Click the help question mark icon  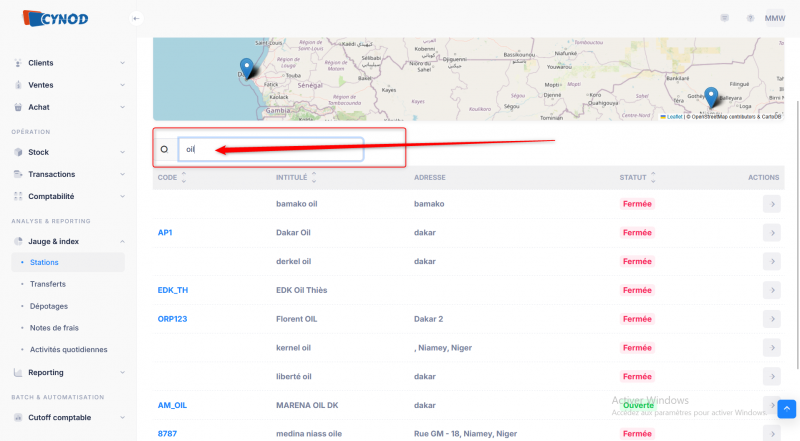(750, 18)
